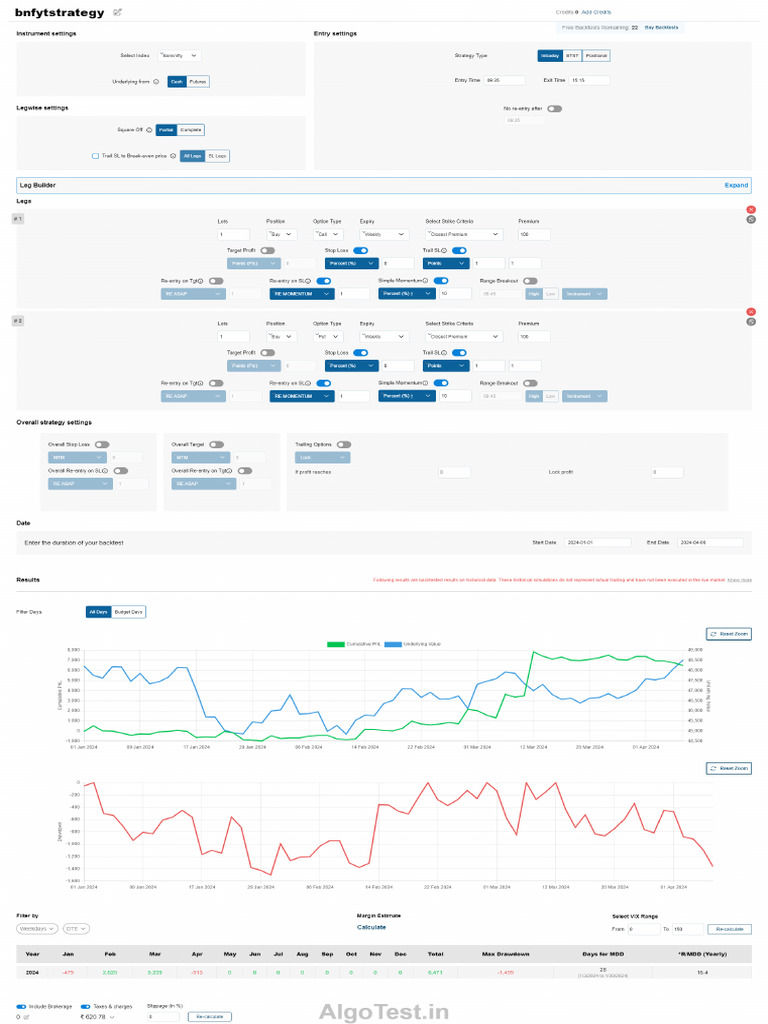Screen dimensions: 768x1024
Task: Open leg #1 Select Strike Criteria dropdown
Action: click(464, 234)
